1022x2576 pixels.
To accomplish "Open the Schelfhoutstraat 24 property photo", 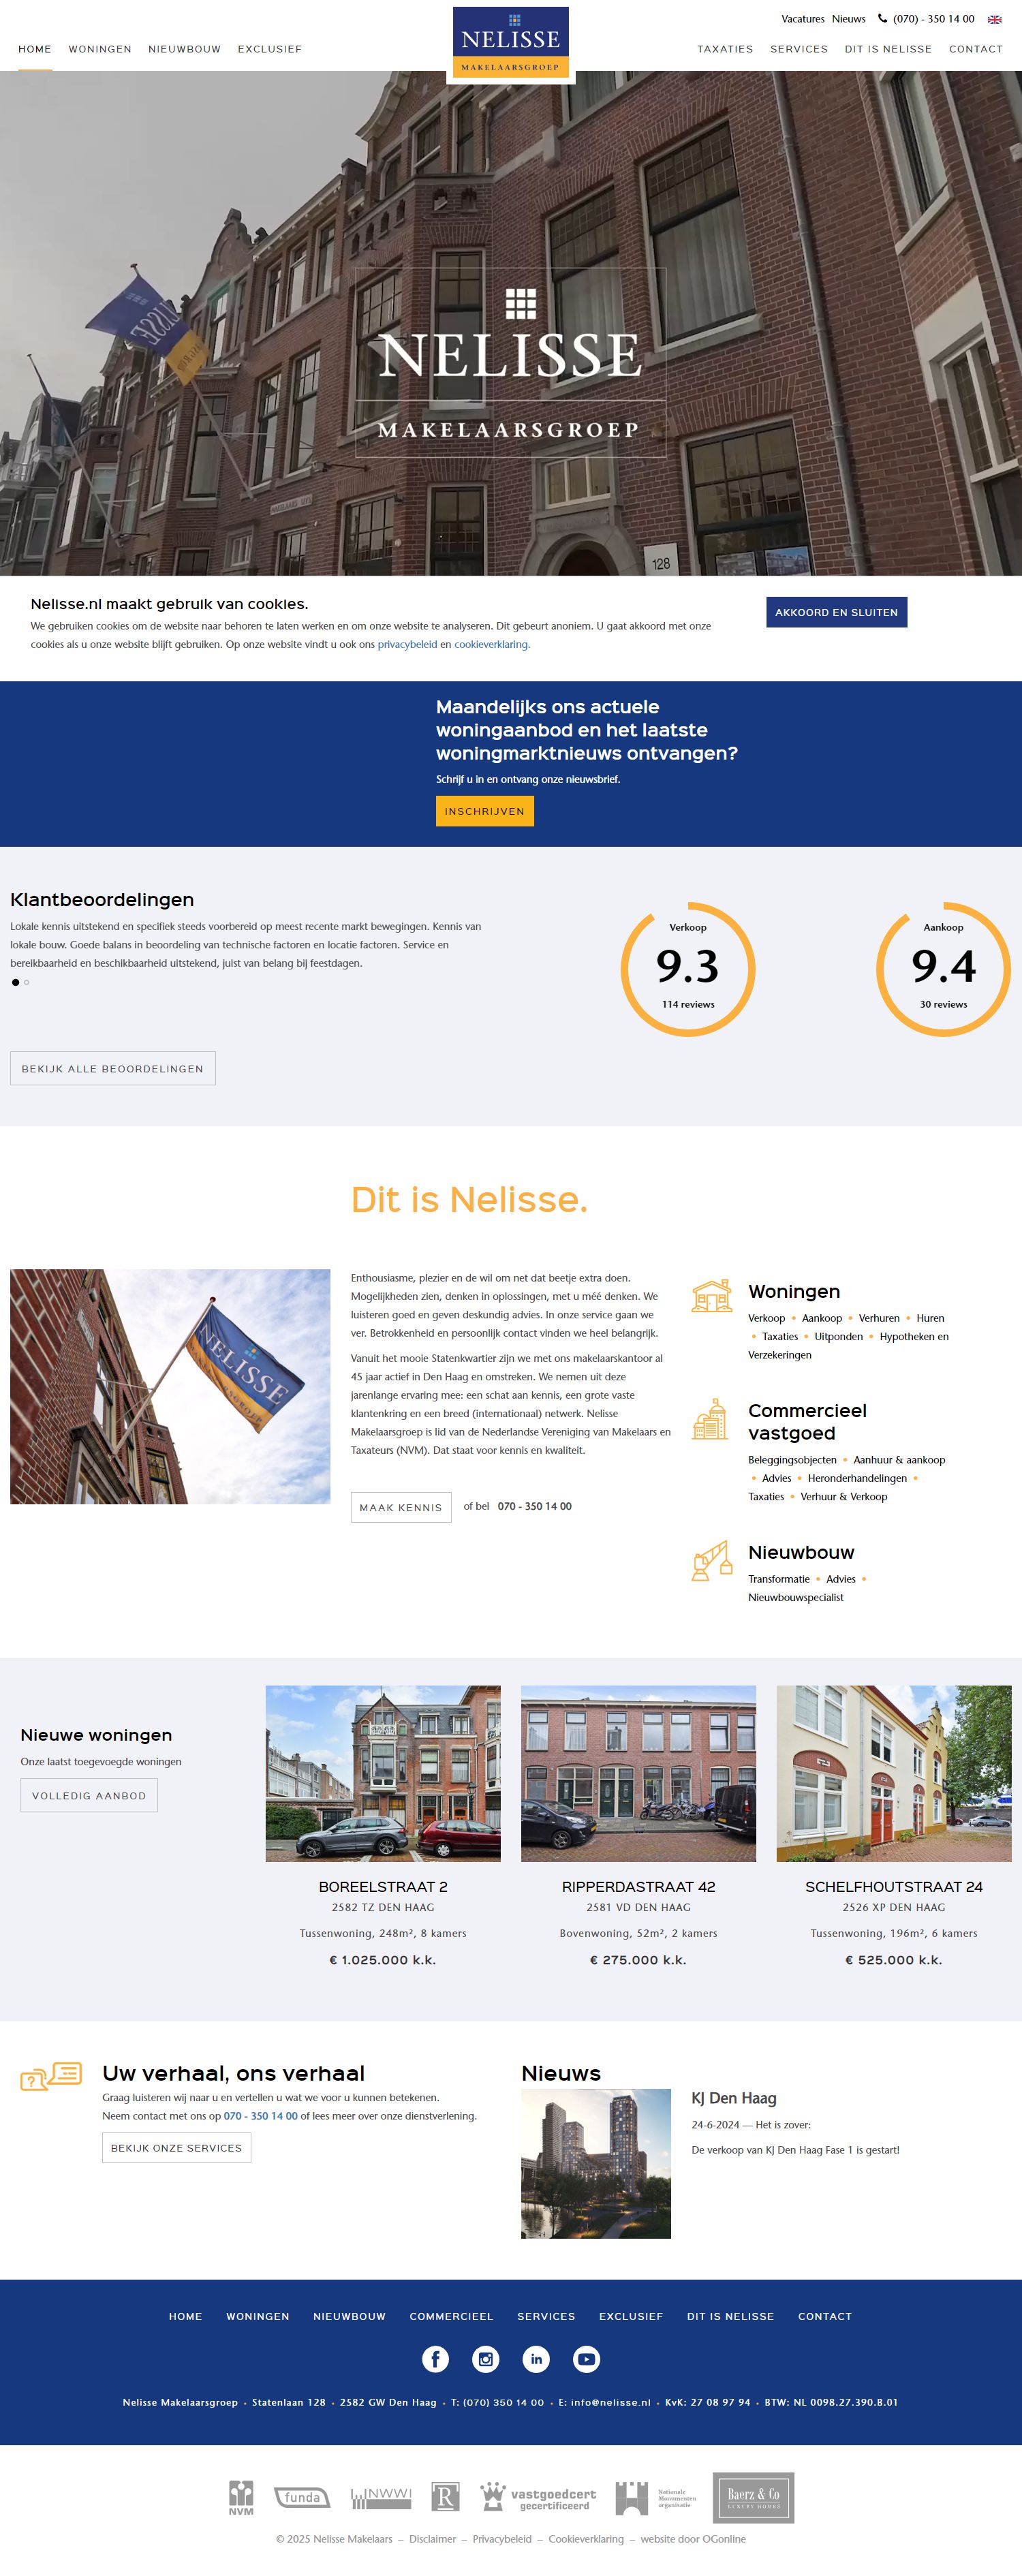I will 894,1773.
